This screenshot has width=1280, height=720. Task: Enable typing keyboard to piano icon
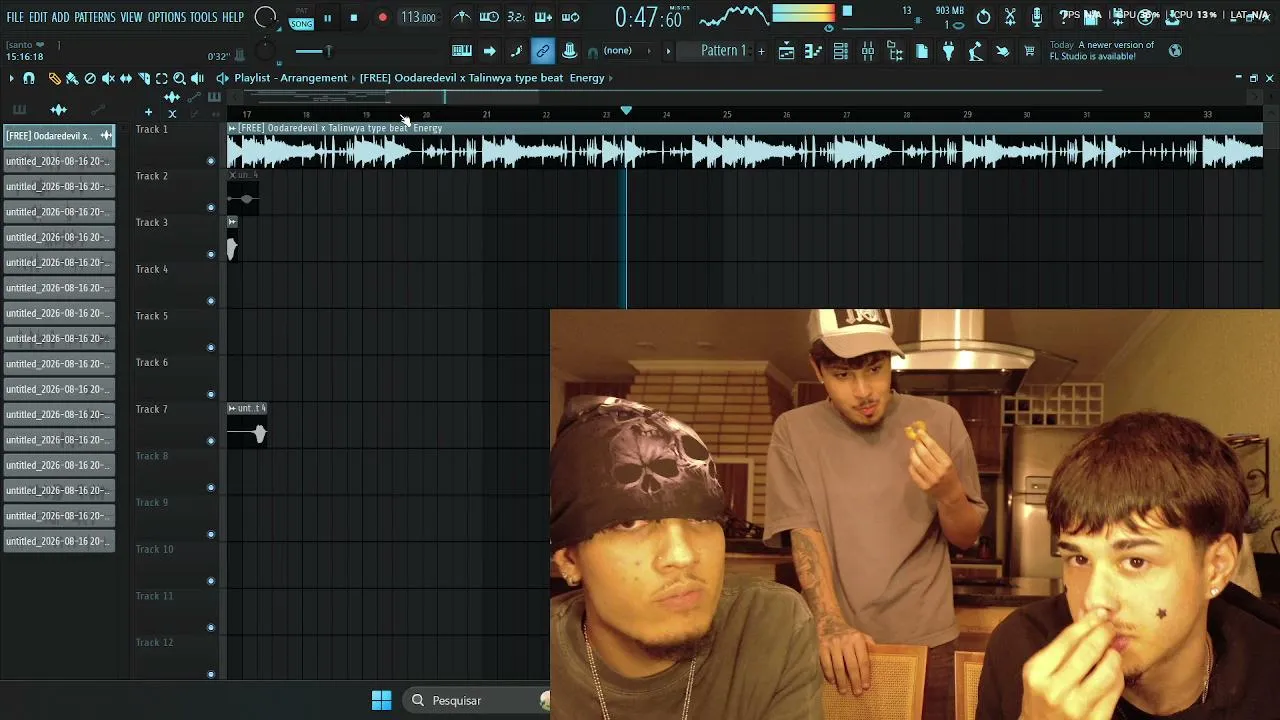pyautogui.click(x=462, y=51)
